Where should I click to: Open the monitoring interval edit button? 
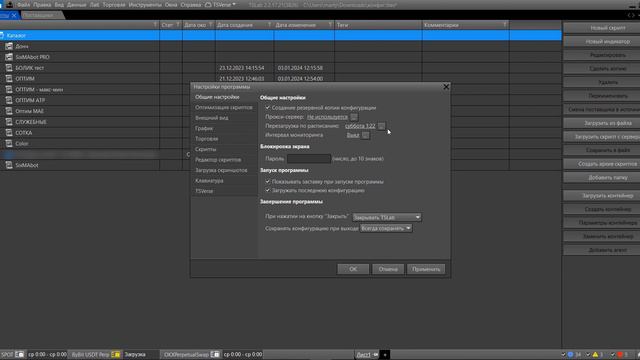pyautogui.click(x=365, y=135)
